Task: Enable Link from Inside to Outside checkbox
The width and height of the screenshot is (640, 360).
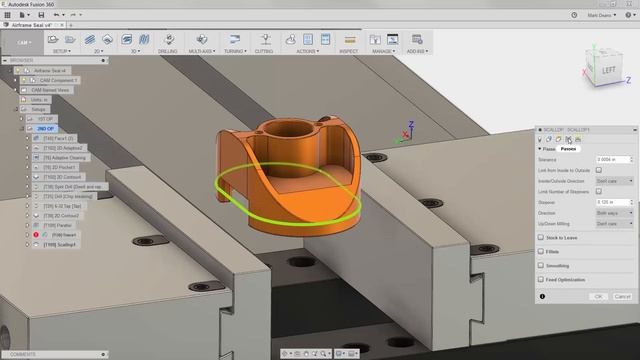Action: pos(599,170)
